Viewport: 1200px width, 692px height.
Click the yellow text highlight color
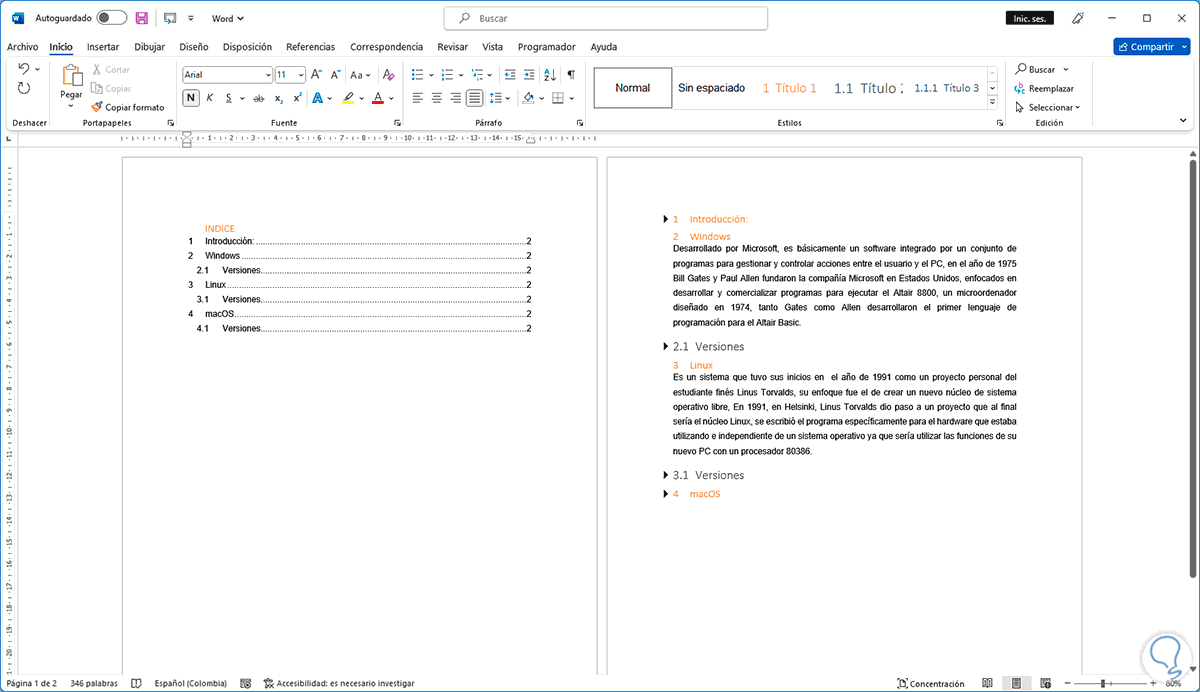347,98
